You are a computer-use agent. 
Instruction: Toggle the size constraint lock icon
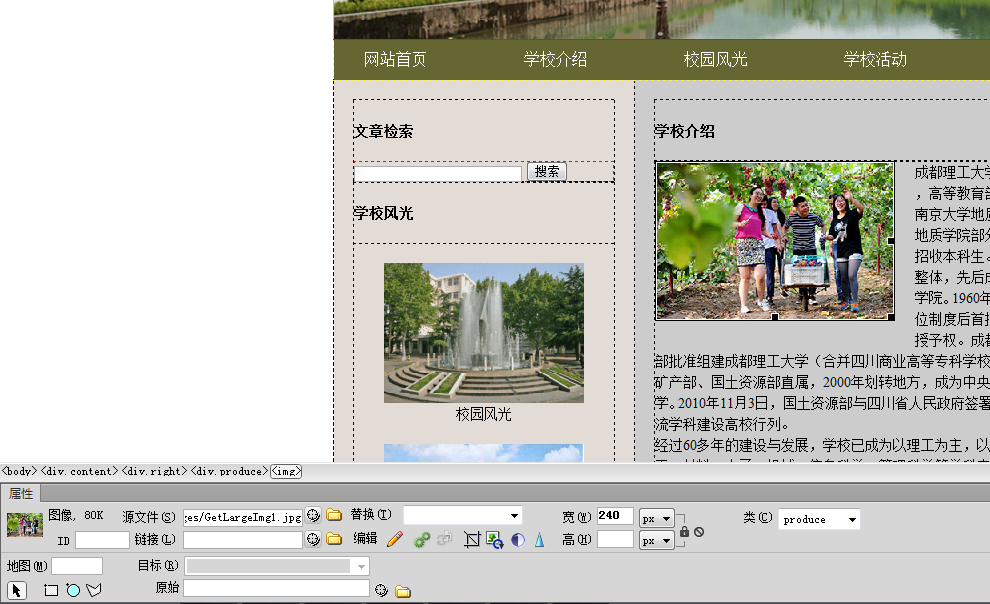click(684, 531)
